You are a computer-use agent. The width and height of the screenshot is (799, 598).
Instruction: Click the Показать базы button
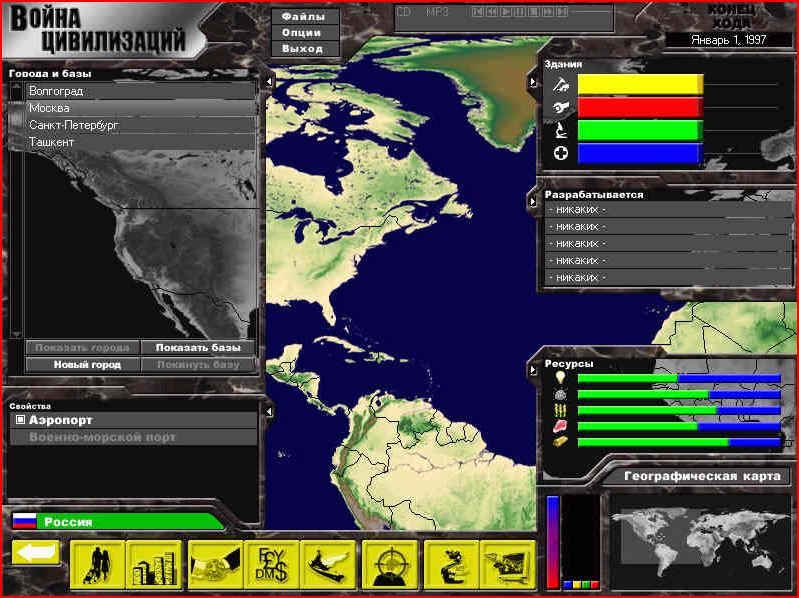pos(198,348)
